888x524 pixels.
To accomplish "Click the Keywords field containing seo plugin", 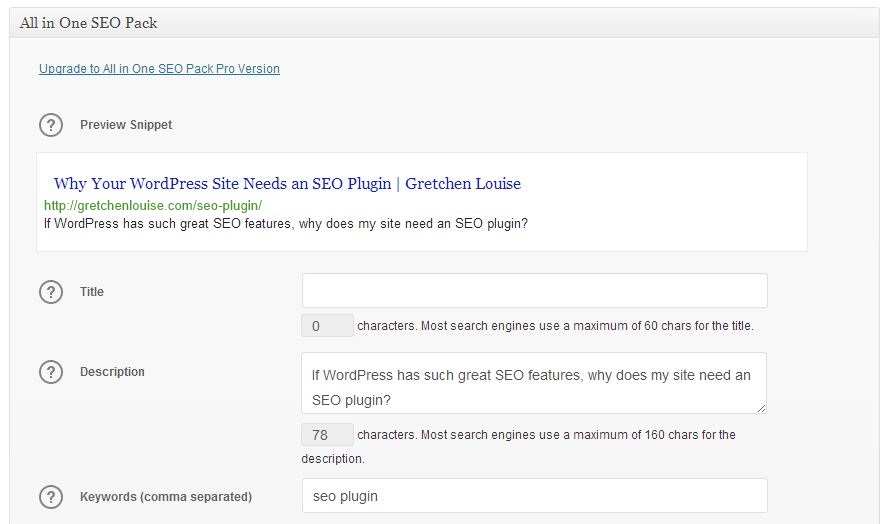I will click(x=535, y=496).
